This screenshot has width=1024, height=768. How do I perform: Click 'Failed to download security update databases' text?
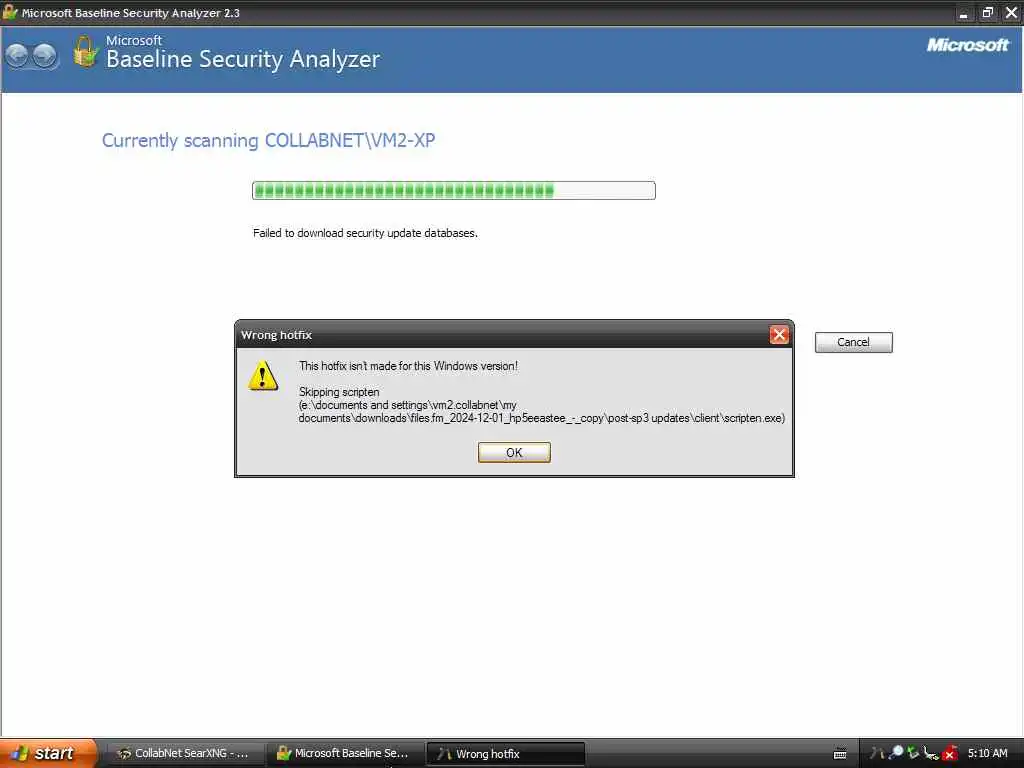click(365, 233)
